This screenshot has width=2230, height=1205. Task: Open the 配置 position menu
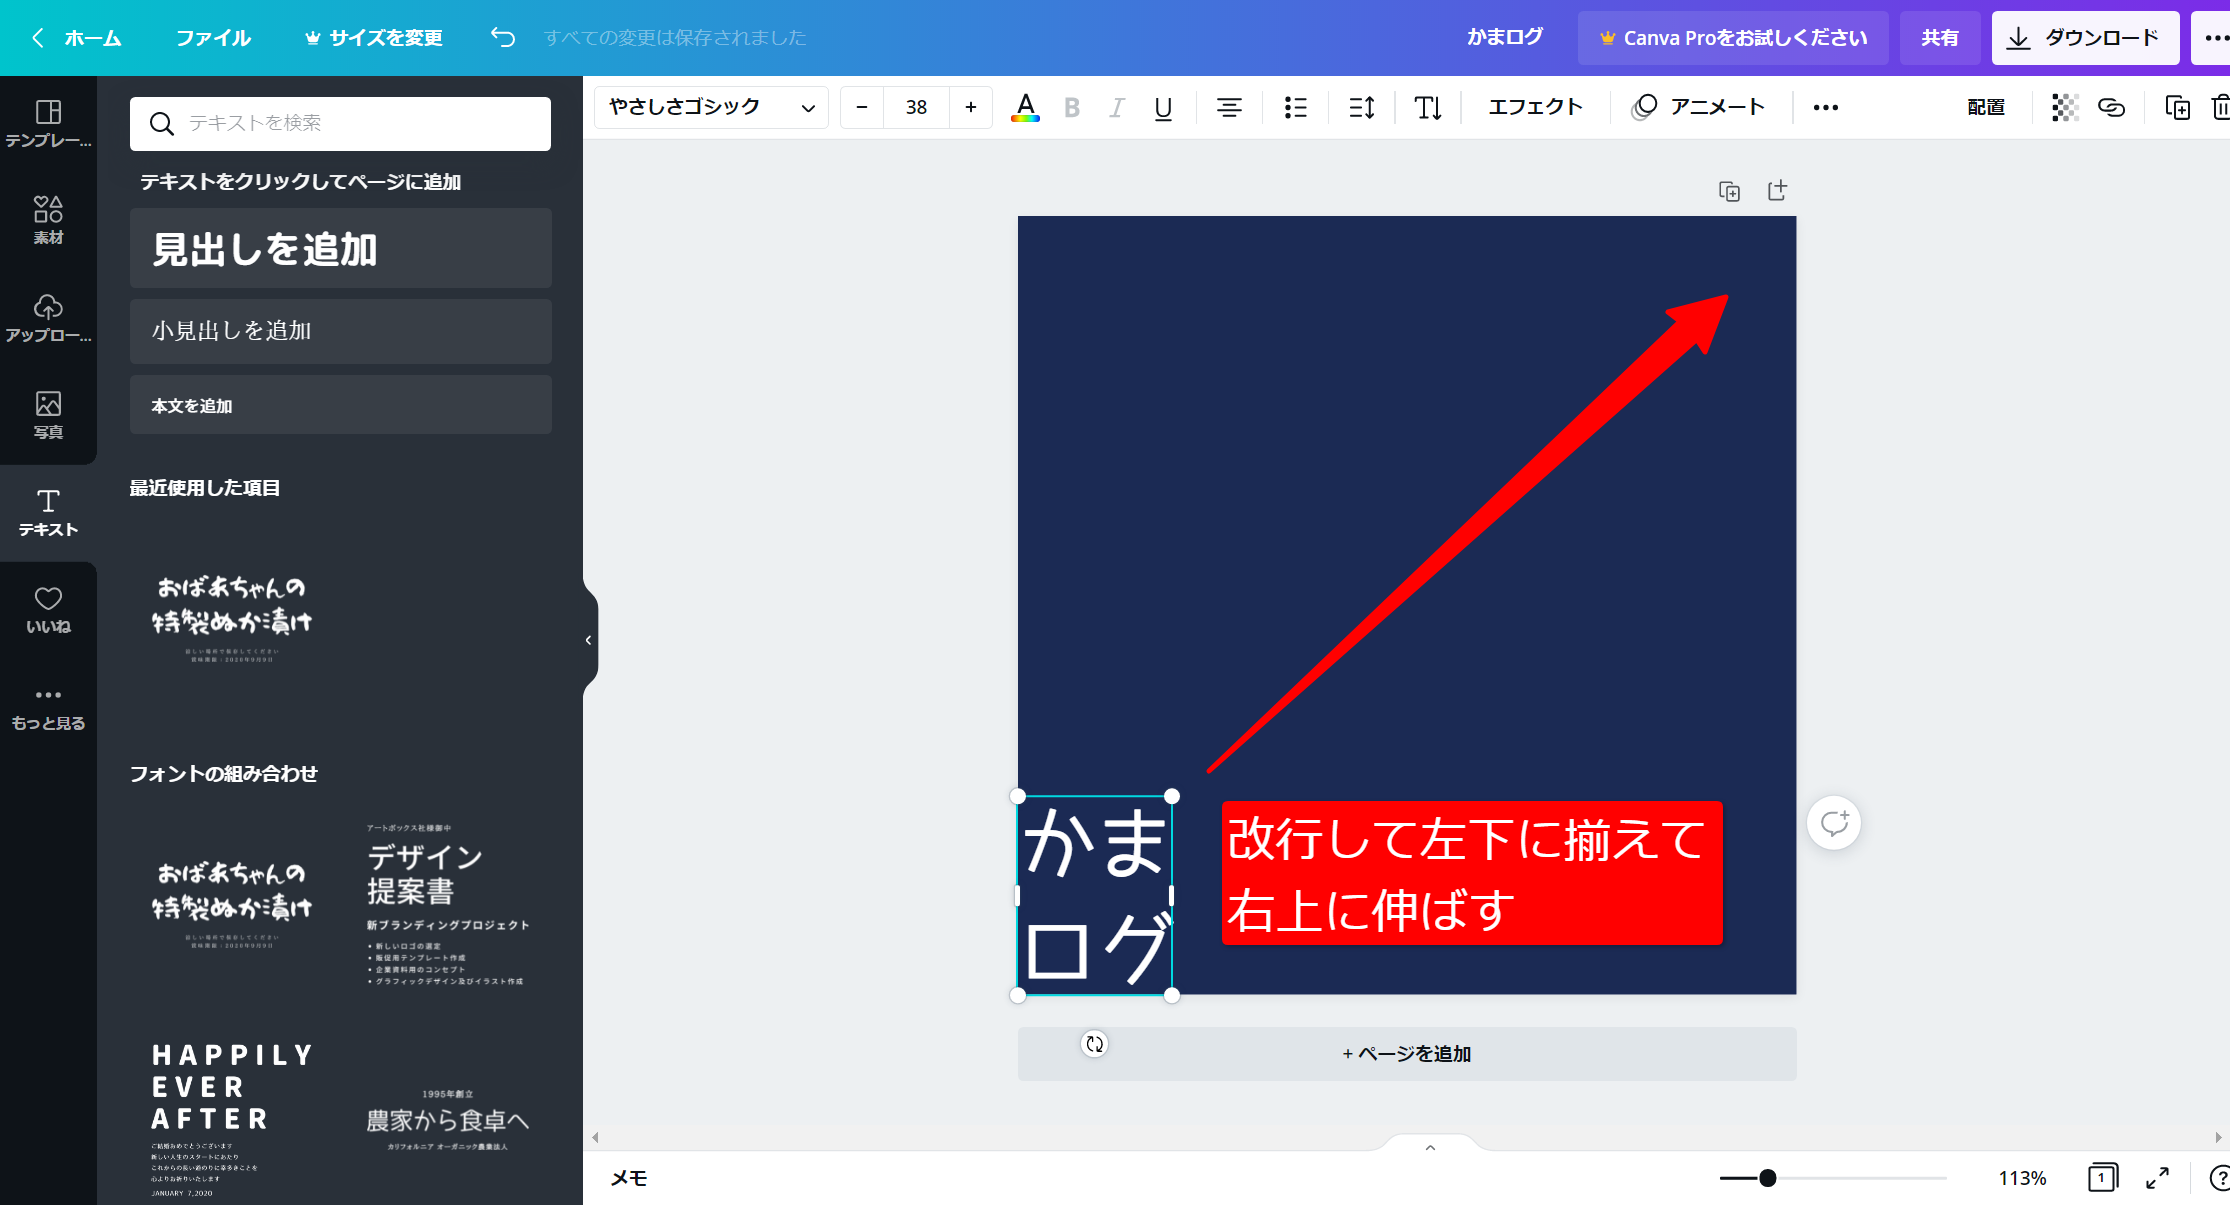pos(1986,107)
